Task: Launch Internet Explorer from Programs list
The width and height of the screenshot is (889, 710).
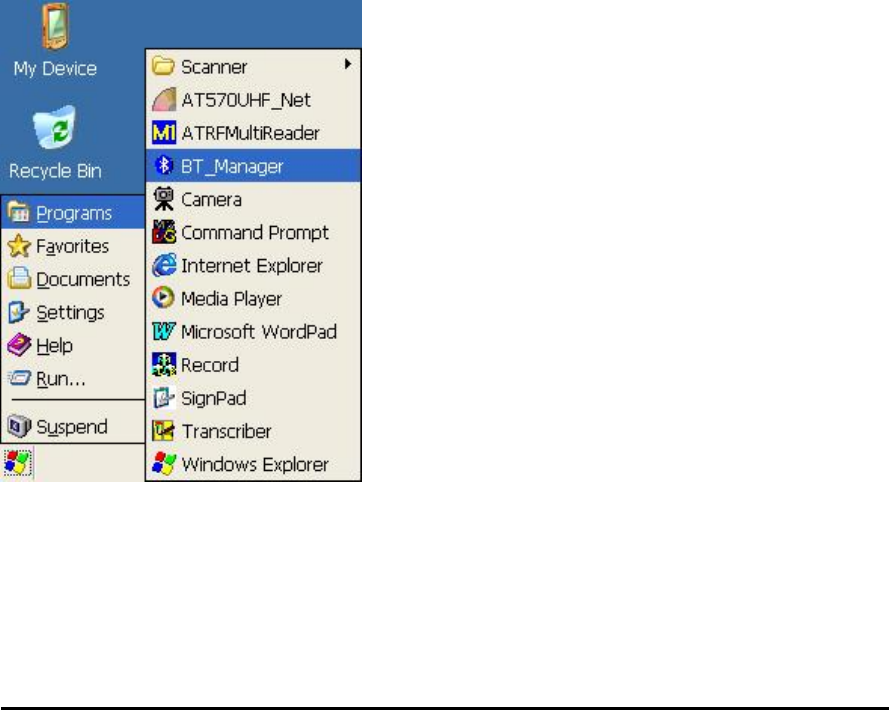Action: [253, 265]
